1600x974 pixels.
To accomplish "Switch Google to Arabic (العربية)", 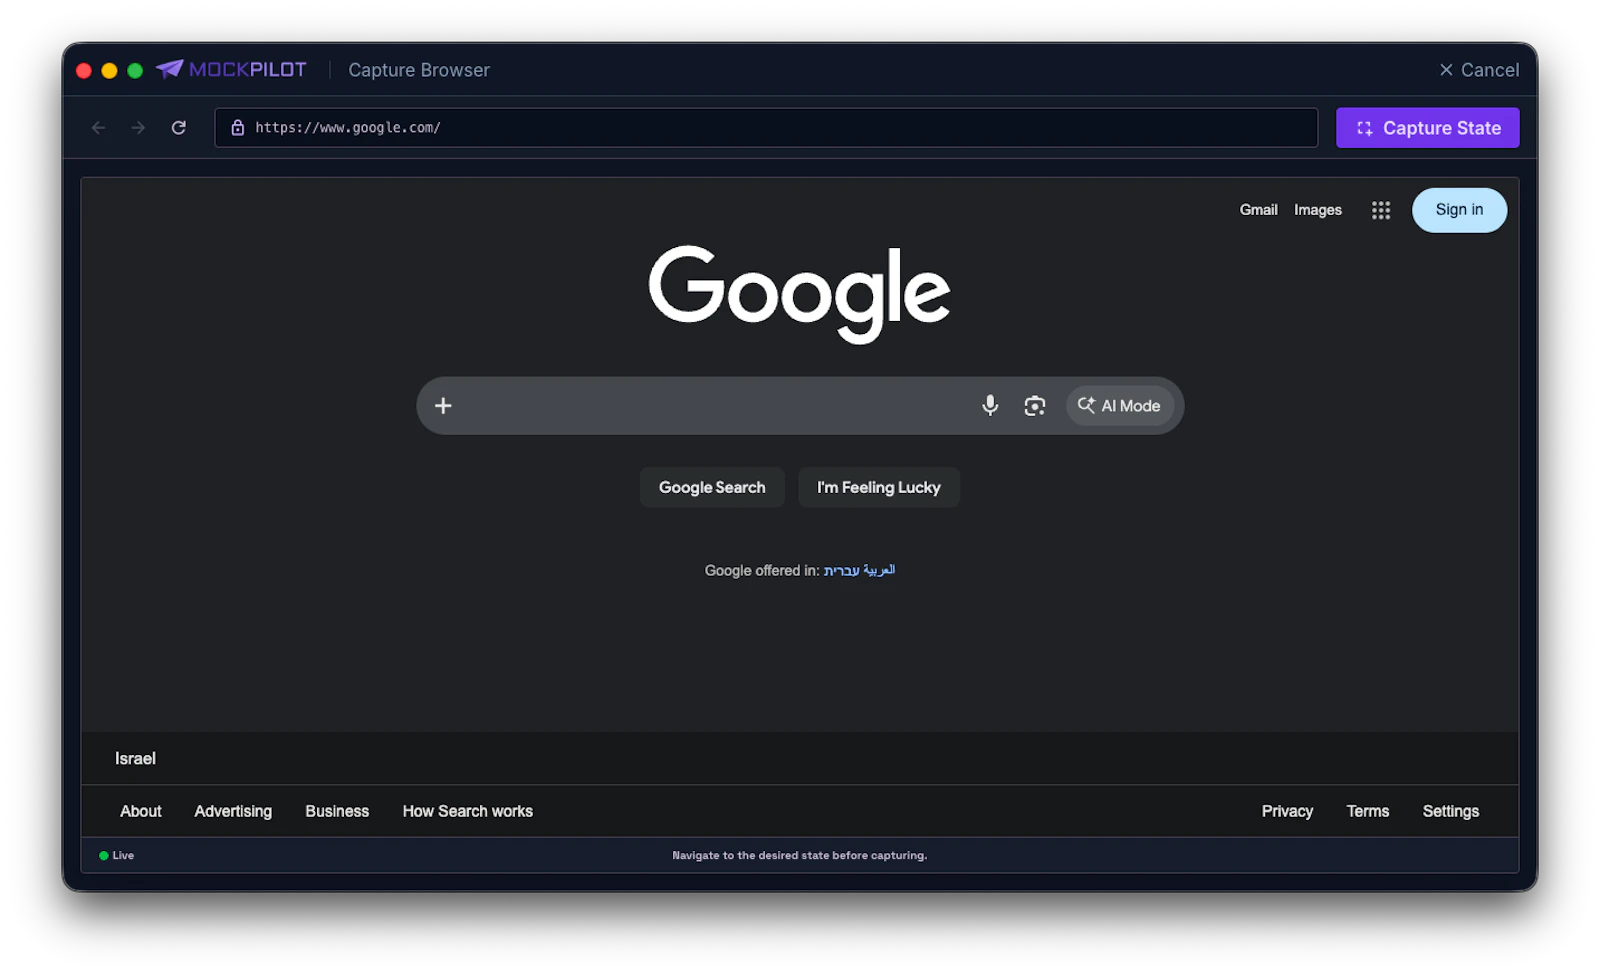I will (879, 570).
